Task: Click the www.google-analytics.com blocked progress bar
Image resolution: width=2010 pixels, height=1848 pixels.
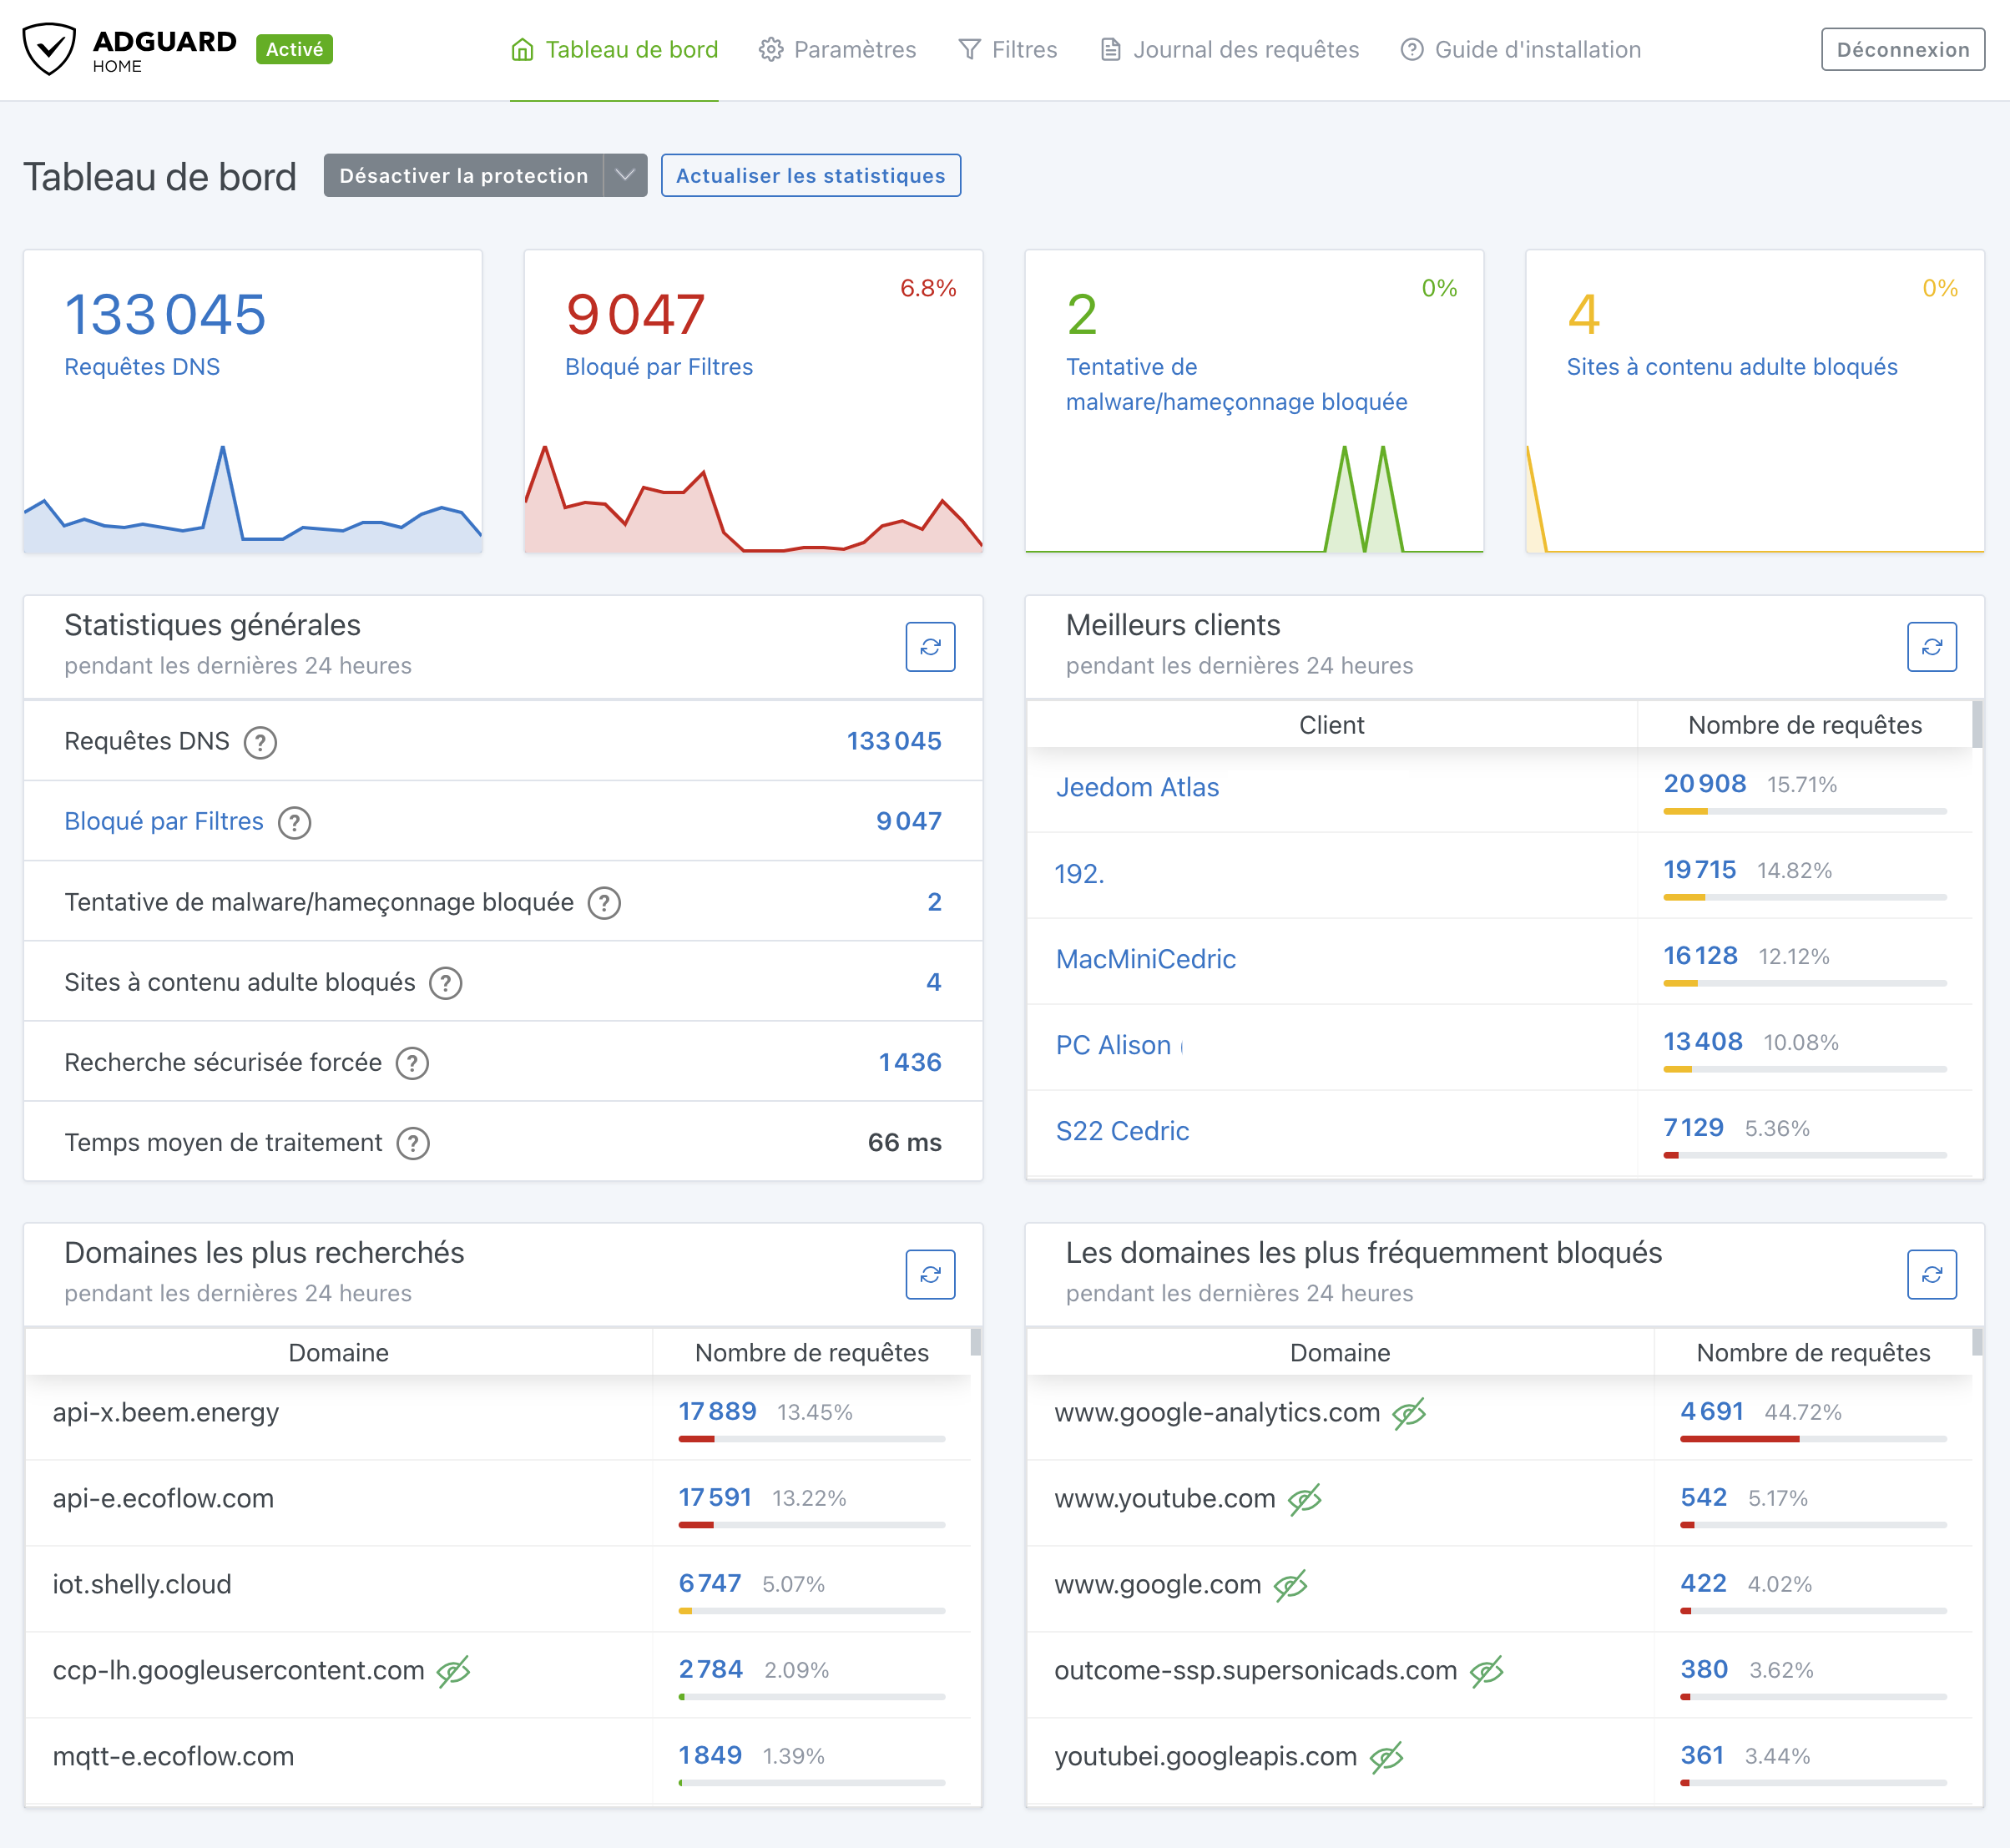Action: point(1813,1439)
